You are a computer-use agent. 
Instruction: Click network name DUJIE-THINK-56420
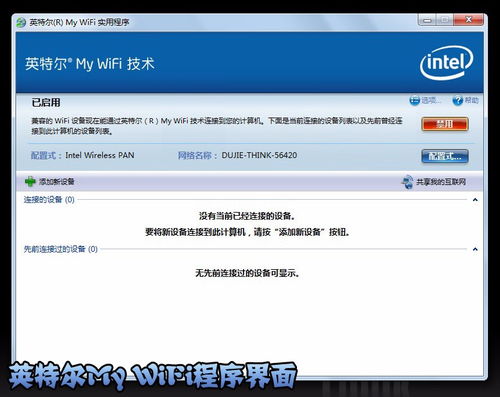click(x=259, y=155)
